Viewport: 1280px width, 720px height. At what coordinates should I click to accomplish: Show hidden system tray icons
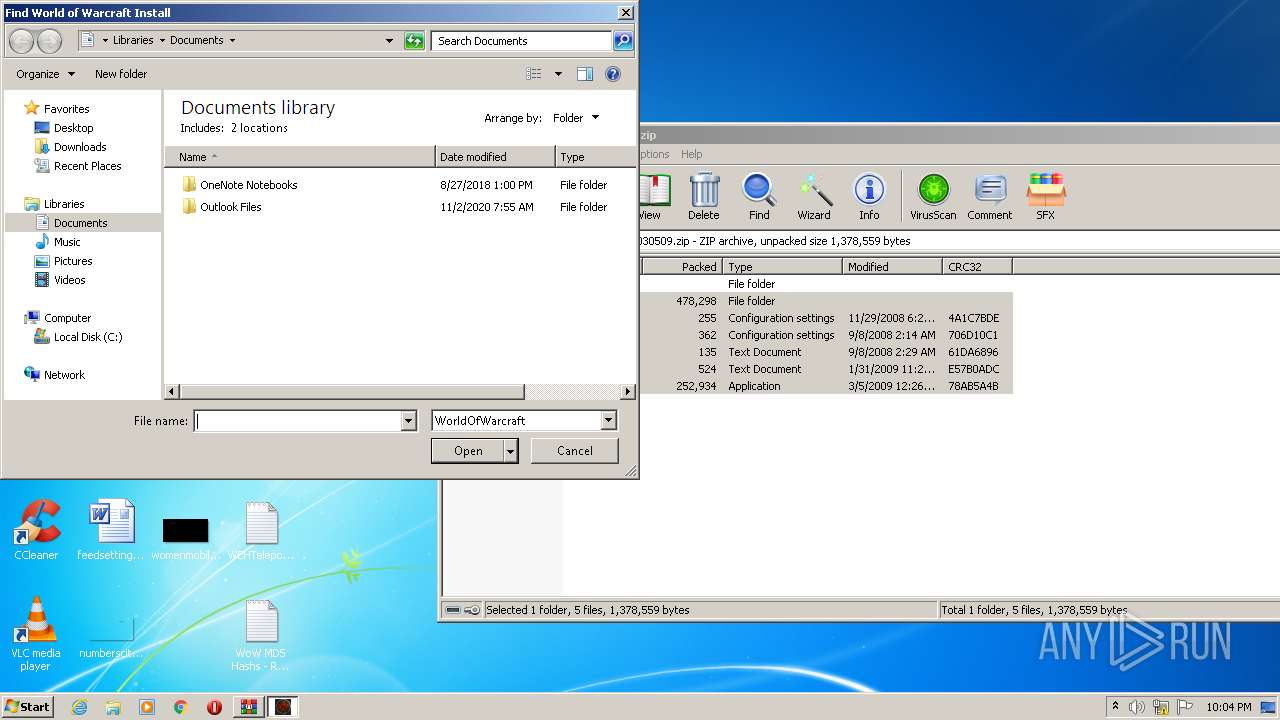point(1116,707)
